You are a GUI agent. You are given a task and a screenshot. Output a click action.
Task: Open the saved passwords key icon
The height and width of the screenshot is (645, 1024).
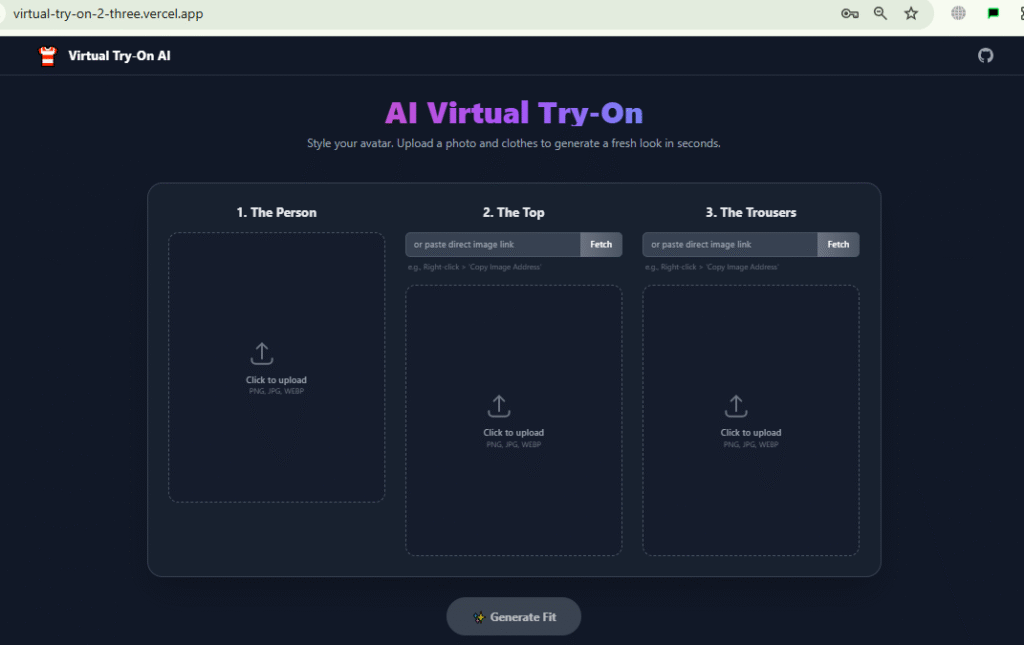(x=849, y=13)
